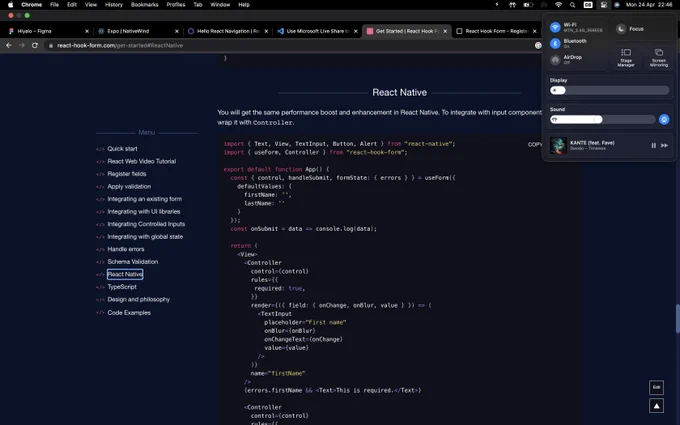The image size is (680, 425).
Task: Reload the current page
Action: 35,45
